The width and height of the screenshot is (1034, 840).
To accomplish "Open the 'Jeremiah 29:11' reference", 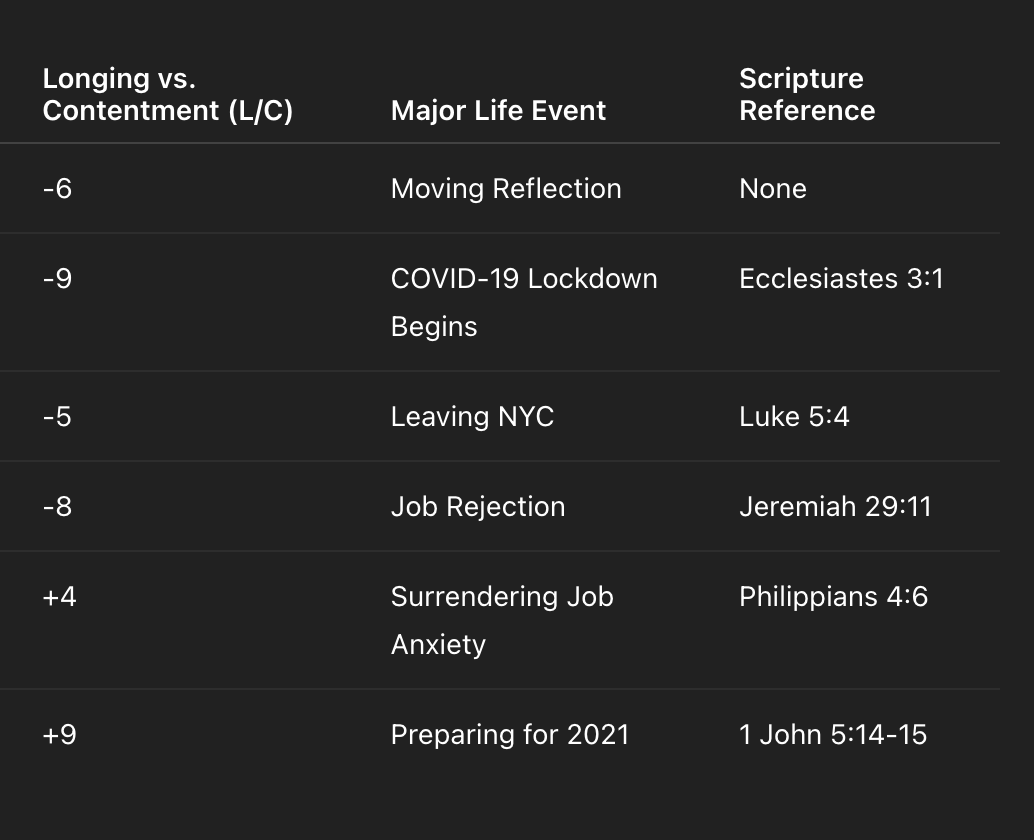I will 835,506.
